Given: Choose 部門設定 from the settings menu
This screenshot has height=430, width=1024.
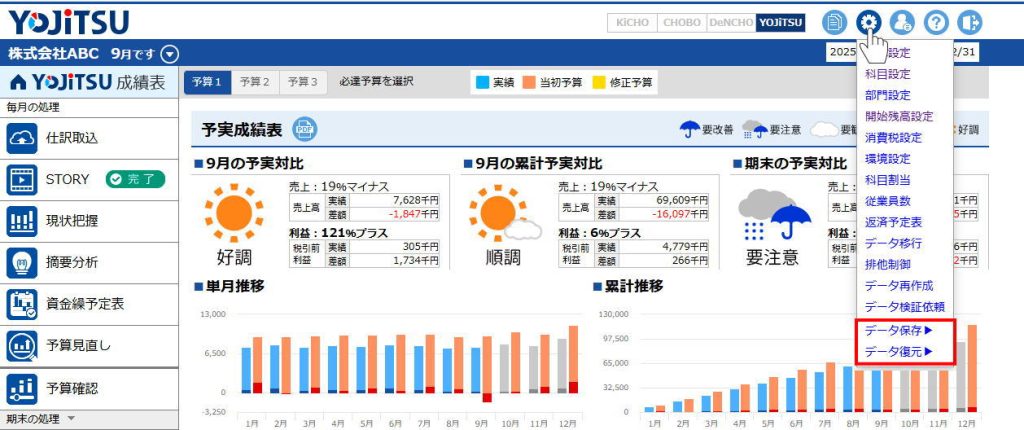Looking at the screenshot, I should 888,95.
